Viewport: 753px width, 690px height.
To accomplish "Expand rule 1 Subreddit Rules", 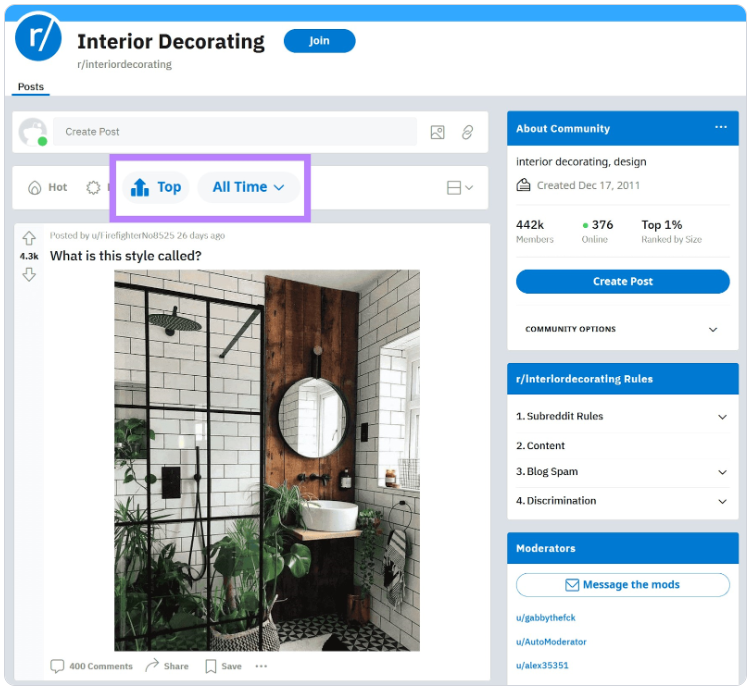I will click(x=622, y=416).
